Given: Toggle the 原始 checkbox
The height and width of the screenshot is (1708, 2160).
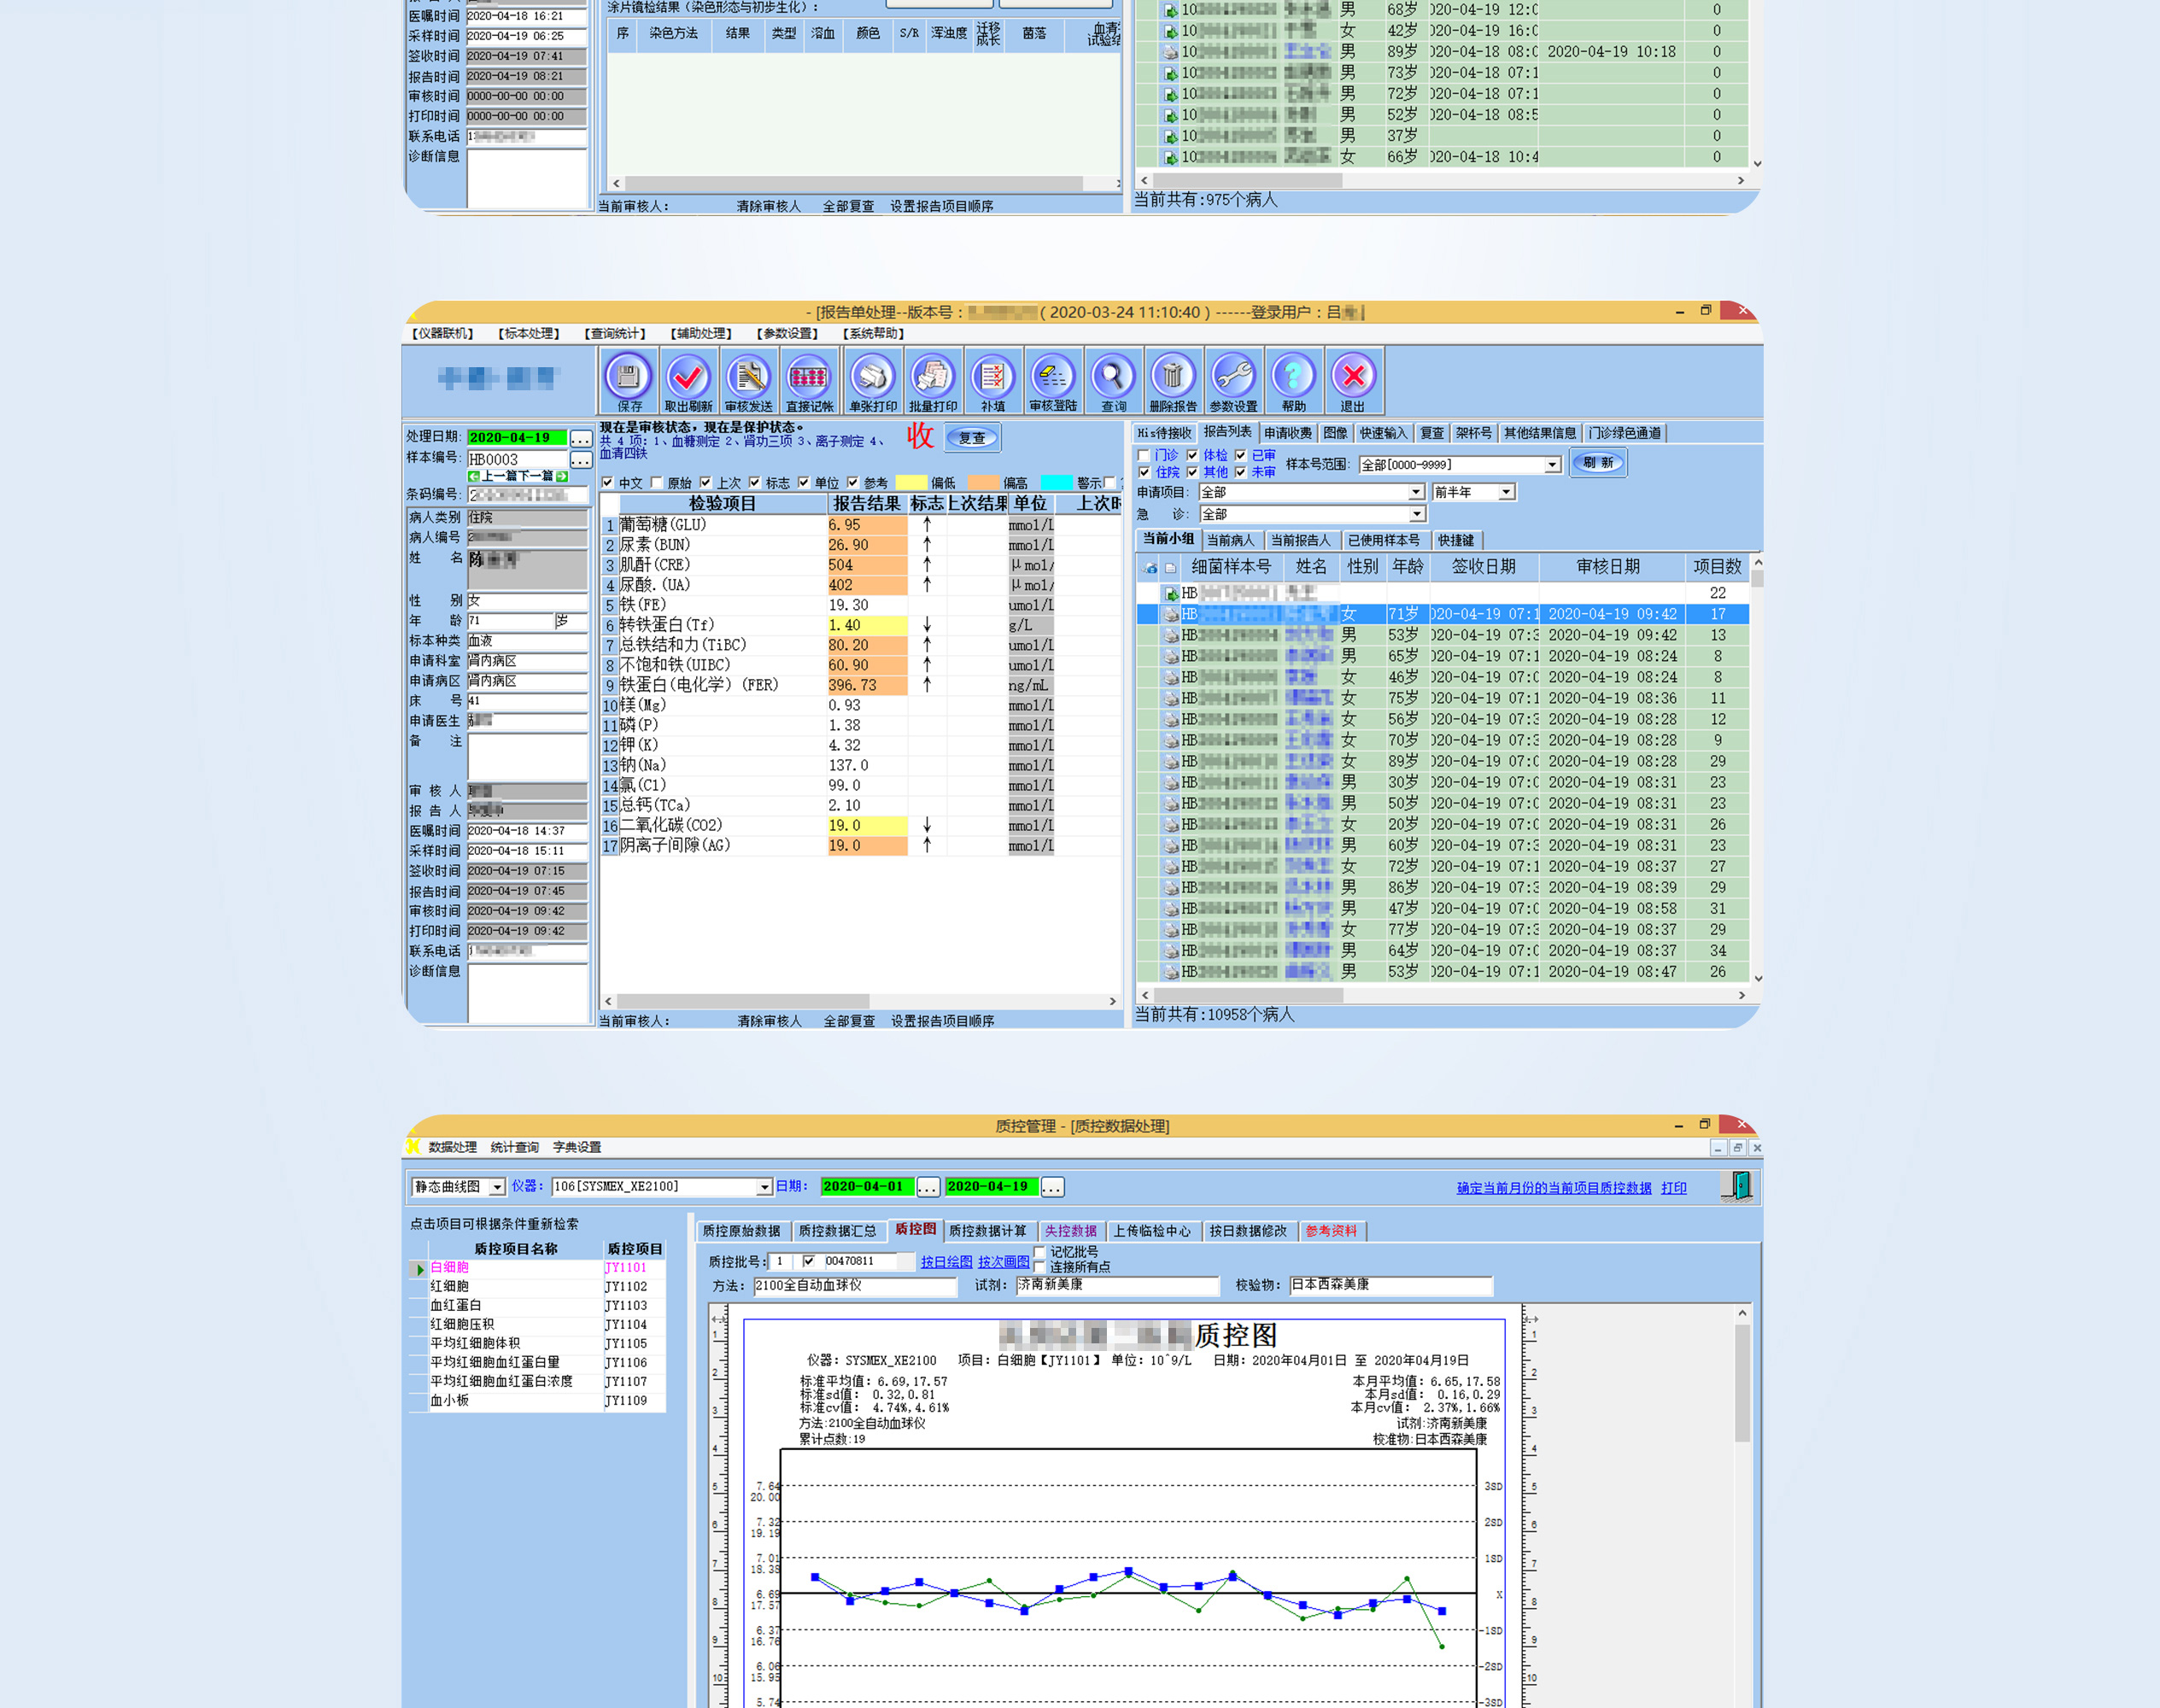Looking at the screenshot, I should point(657,483).
